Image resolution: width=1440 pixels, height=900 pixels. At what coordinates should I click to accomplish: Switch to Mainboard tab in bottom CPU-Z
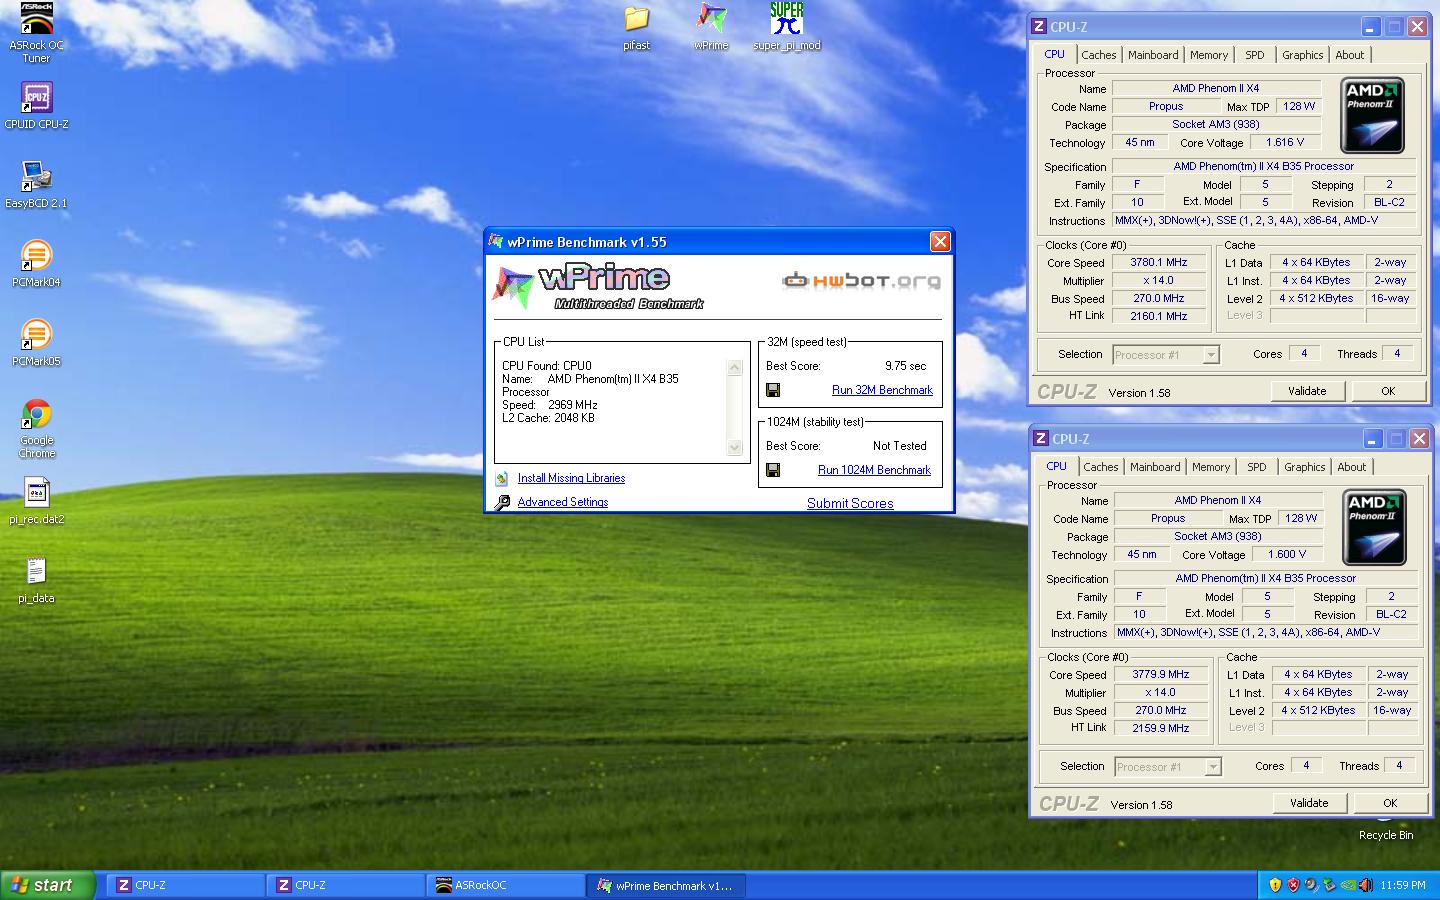click(1155, 467)
